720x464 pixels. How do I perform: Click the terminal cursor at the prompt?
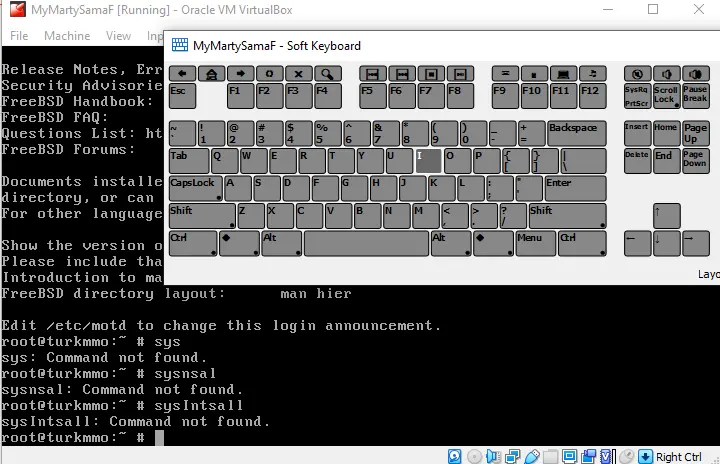click(159, 438)
